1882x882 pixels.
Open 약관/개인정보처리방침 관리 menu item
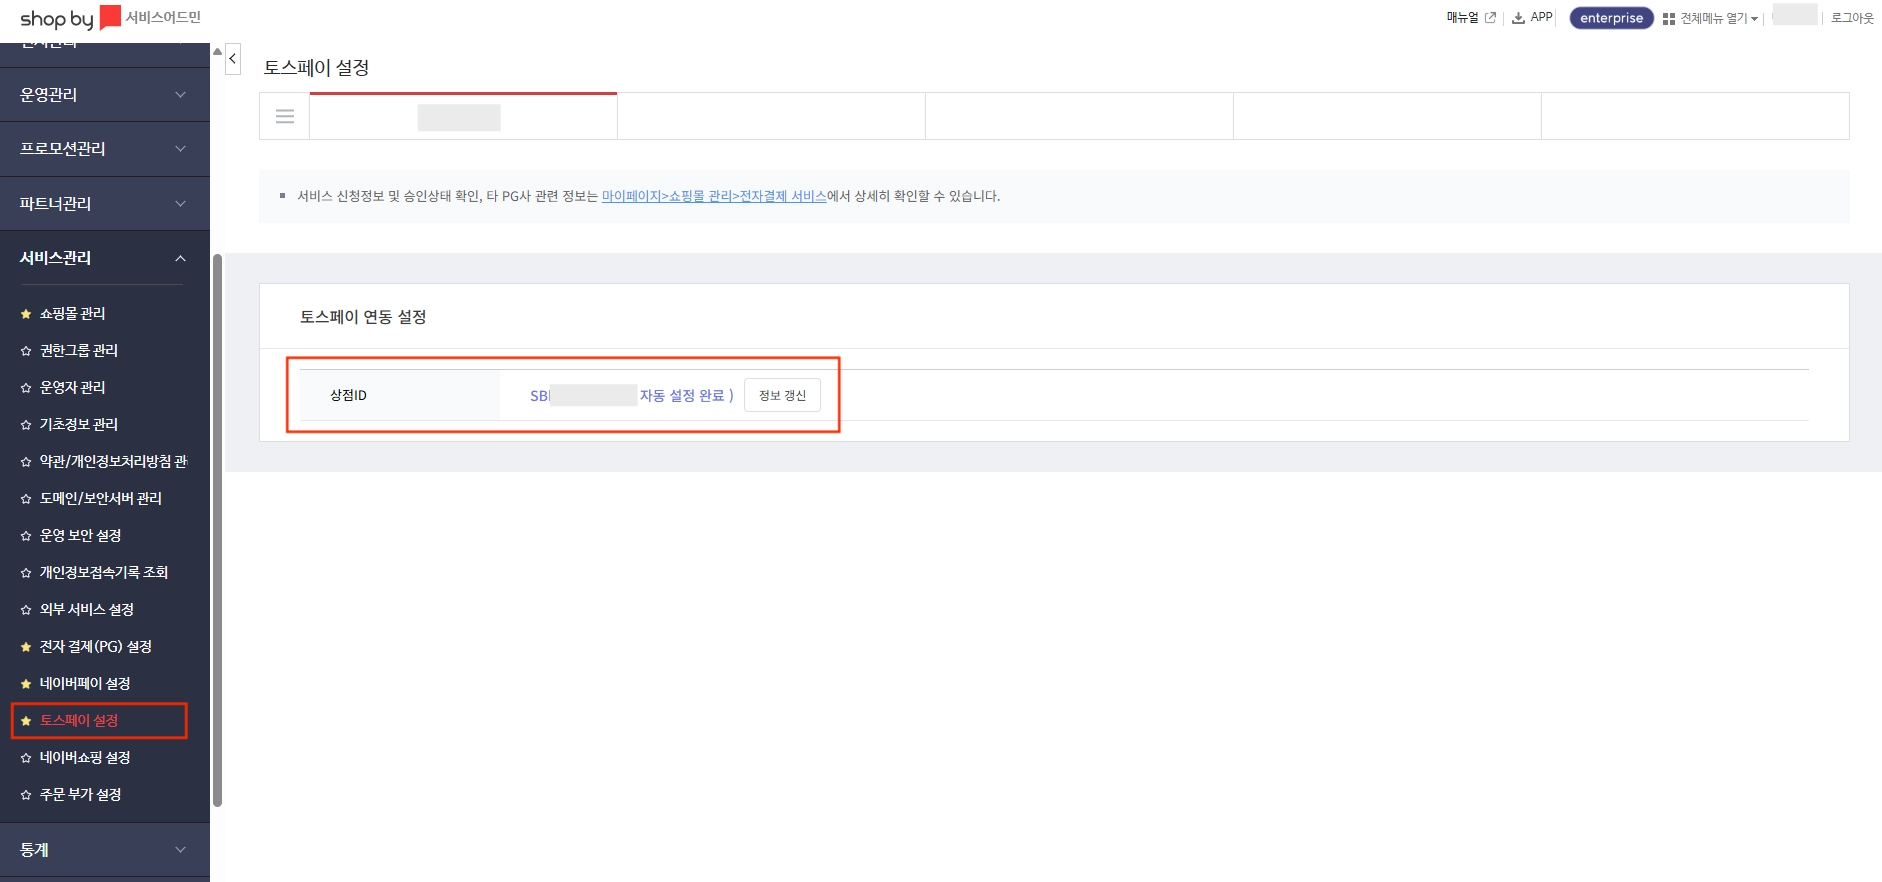[x=114, y=462]
